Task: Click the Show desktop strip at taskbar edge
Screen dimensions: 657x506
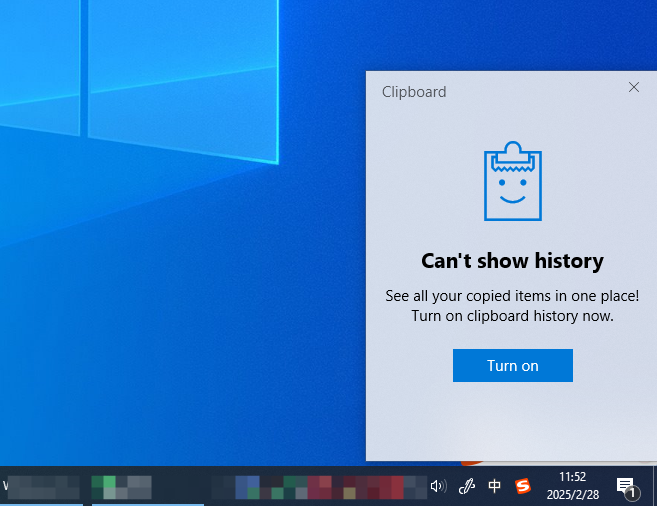Action: coord(654,486)
